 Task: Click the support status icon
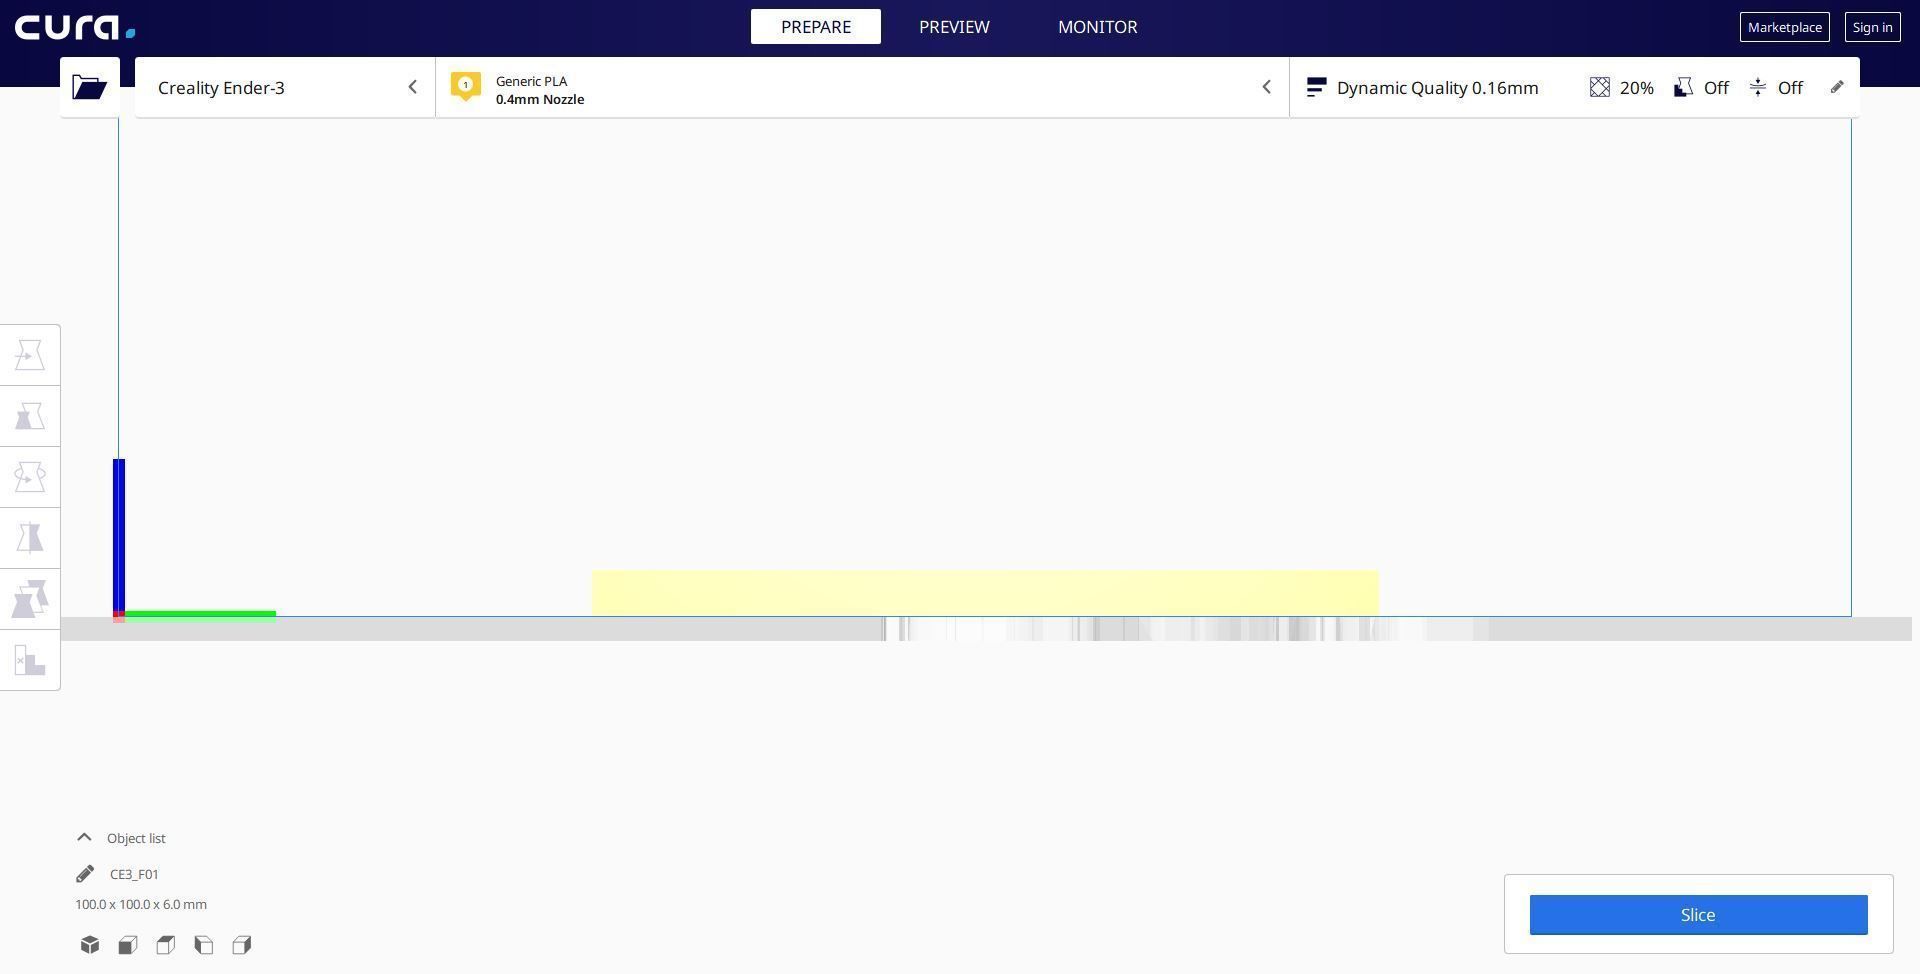[x=1684, y=87]
